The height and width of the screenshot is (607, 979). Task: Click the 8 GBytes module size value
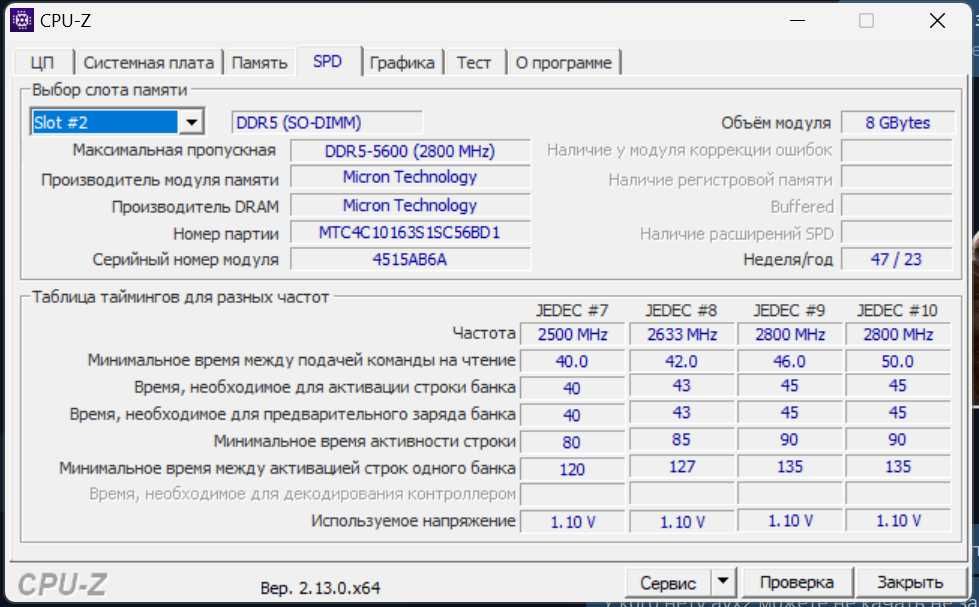click(x=897, y=122)
